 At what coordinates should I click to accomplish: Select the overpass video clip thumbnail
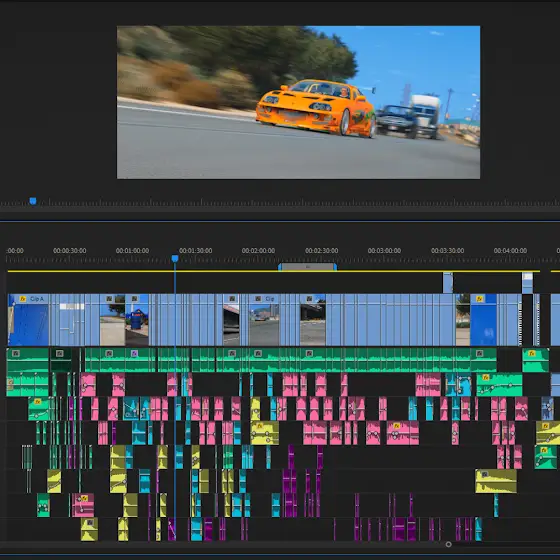coord(231,320)
